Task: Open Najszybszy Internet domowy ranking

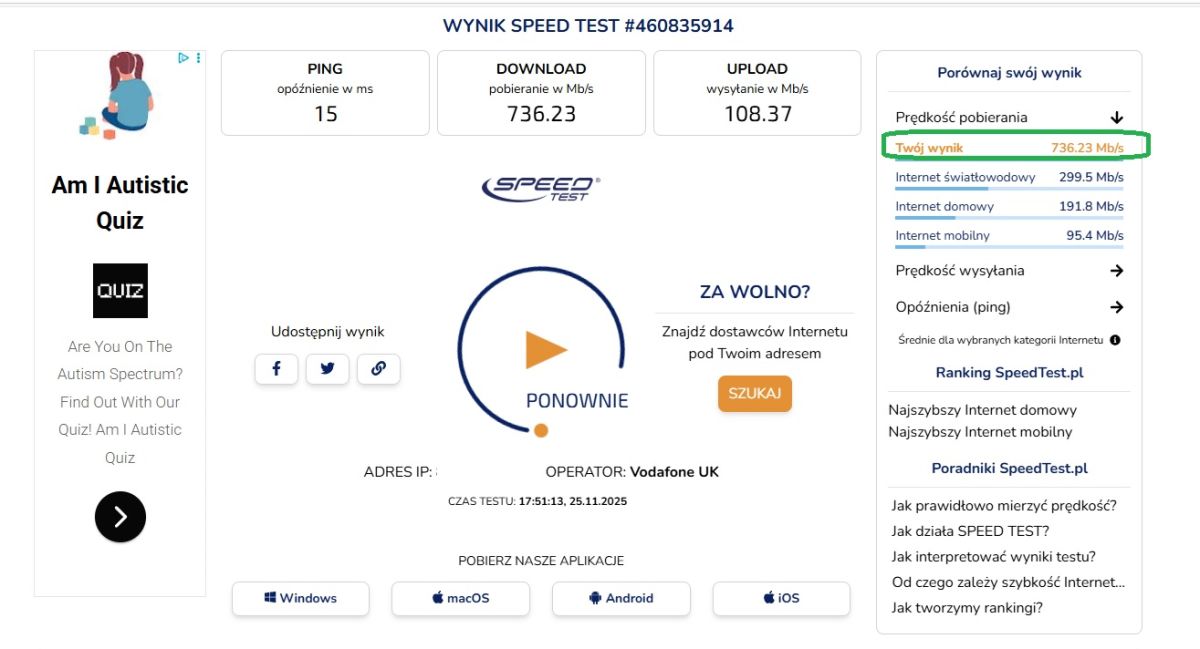Action: (x=982, y=410)
